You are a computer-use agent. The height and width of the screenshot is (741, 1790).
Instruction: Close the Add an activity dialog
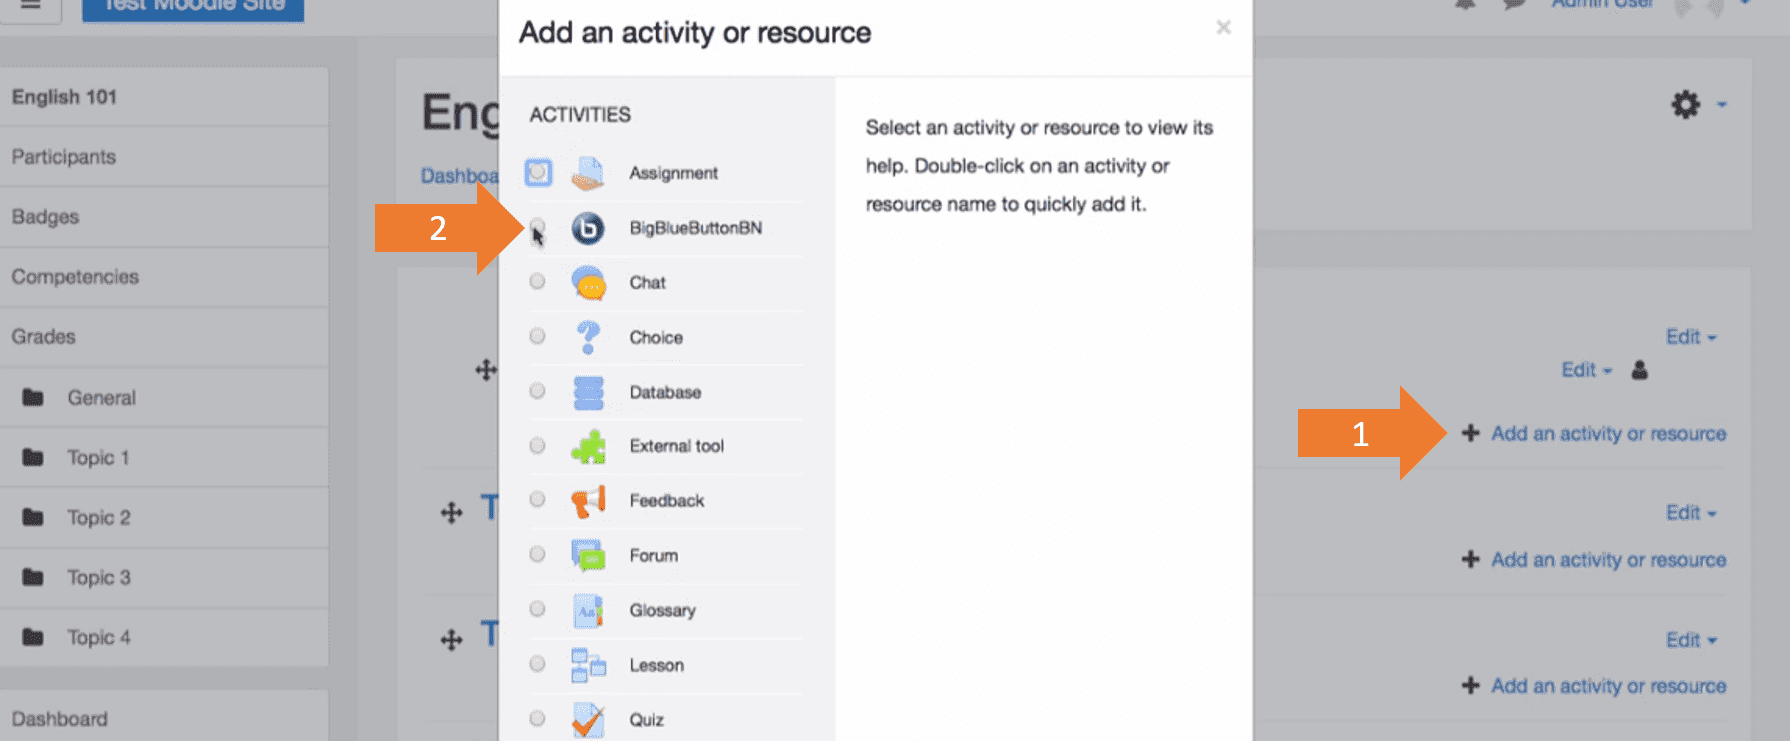click(x=1223, y=28)
